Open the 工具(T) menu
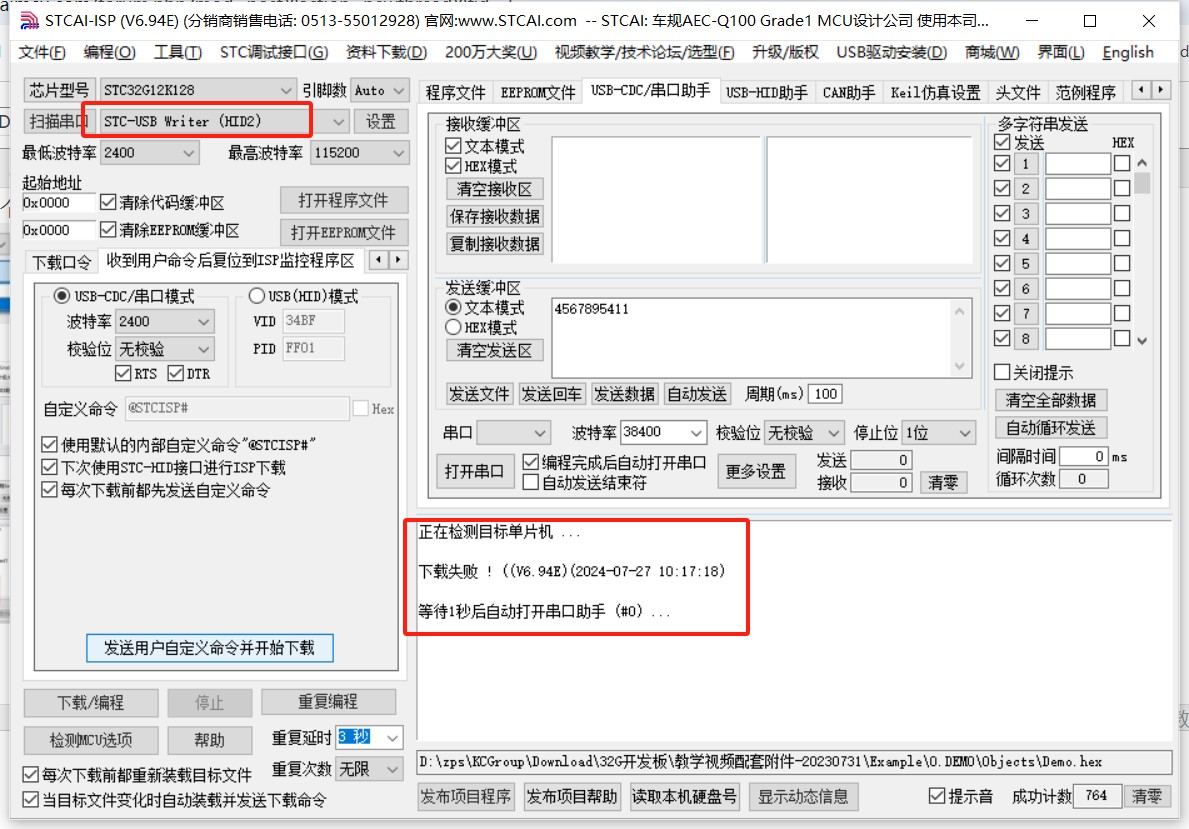 pyautogui.click(x=177, y=52)
